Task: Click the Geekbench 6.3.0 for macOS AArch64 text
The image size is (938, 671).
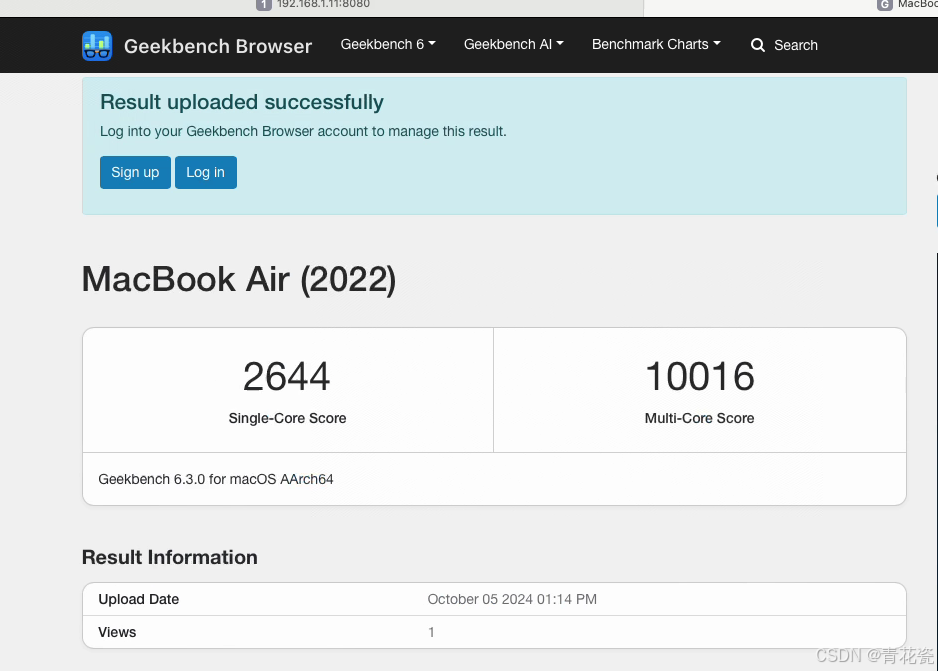Action: [x=215, y=479]
